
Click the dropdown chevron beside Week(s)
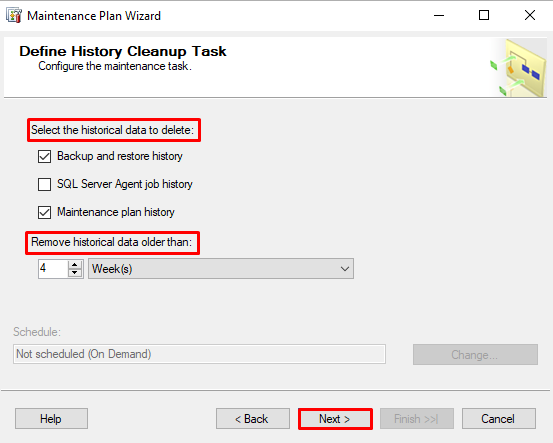[345, 269]
